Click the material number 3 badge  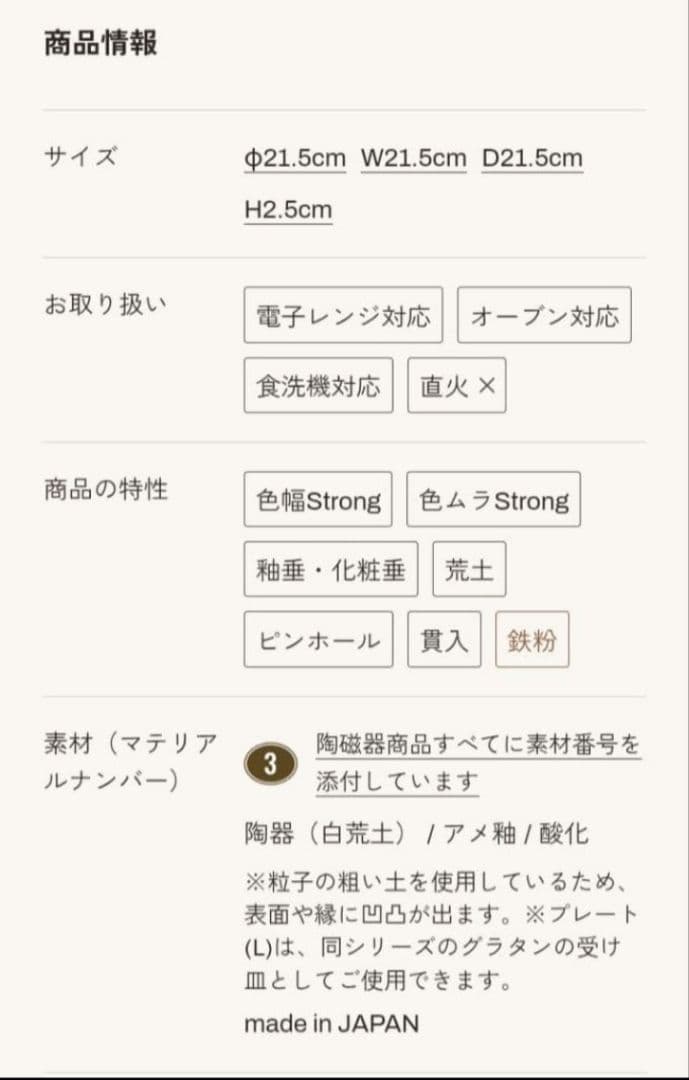(270, 764)
